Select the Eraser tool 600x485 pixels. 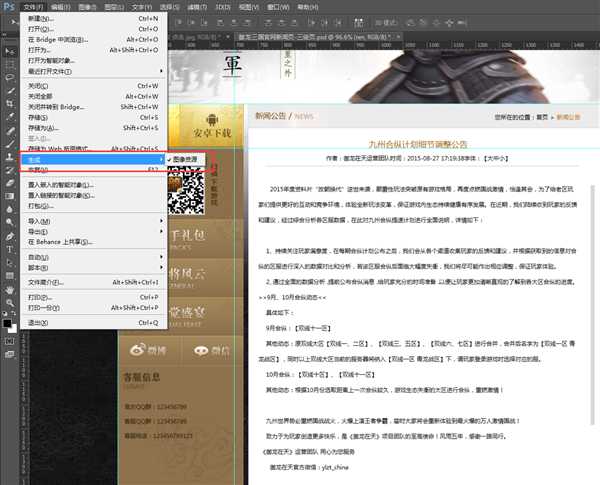tap(10, 183)
